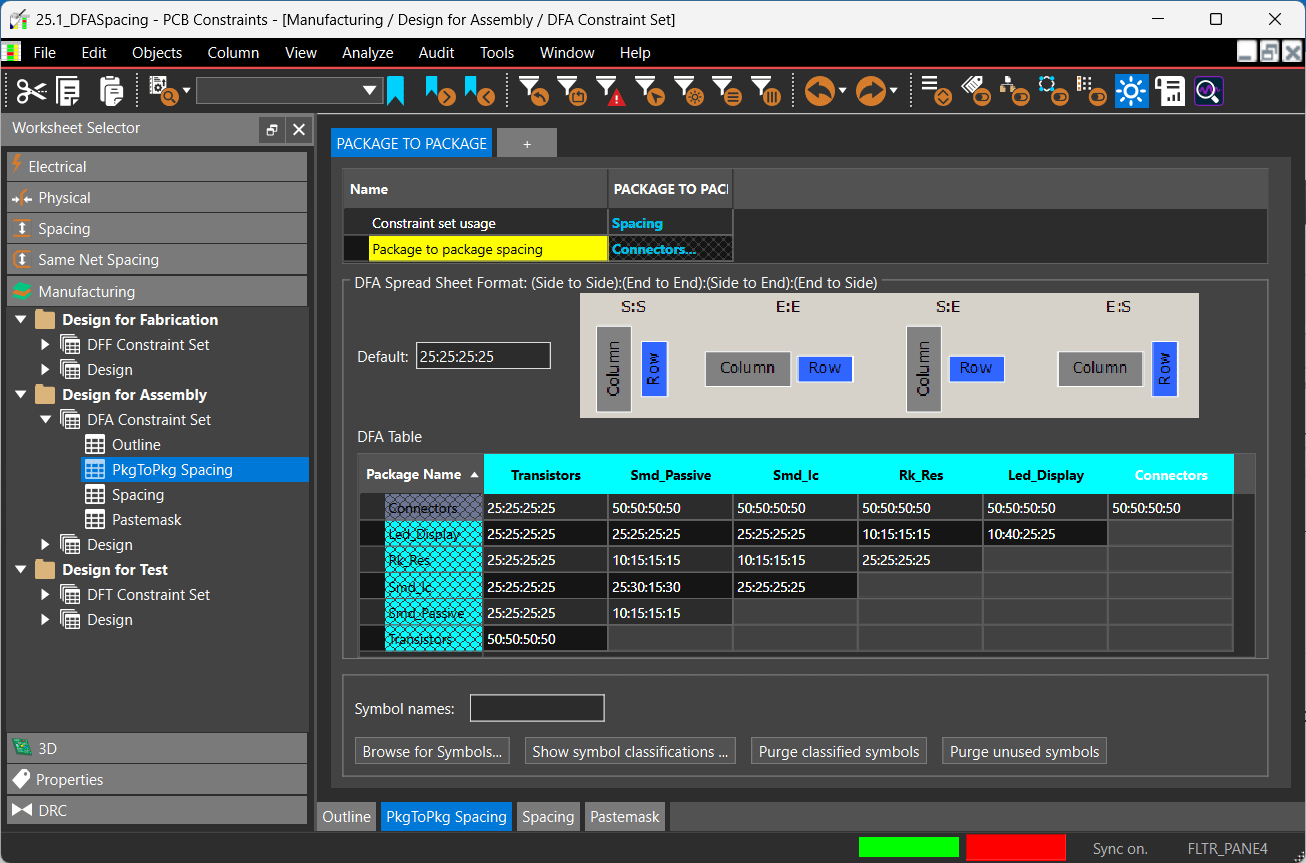Image resolution: width=1306 pixels, height=863 pixels.
Task: Click the green status indicator in status bar
Action: [908, 848]
